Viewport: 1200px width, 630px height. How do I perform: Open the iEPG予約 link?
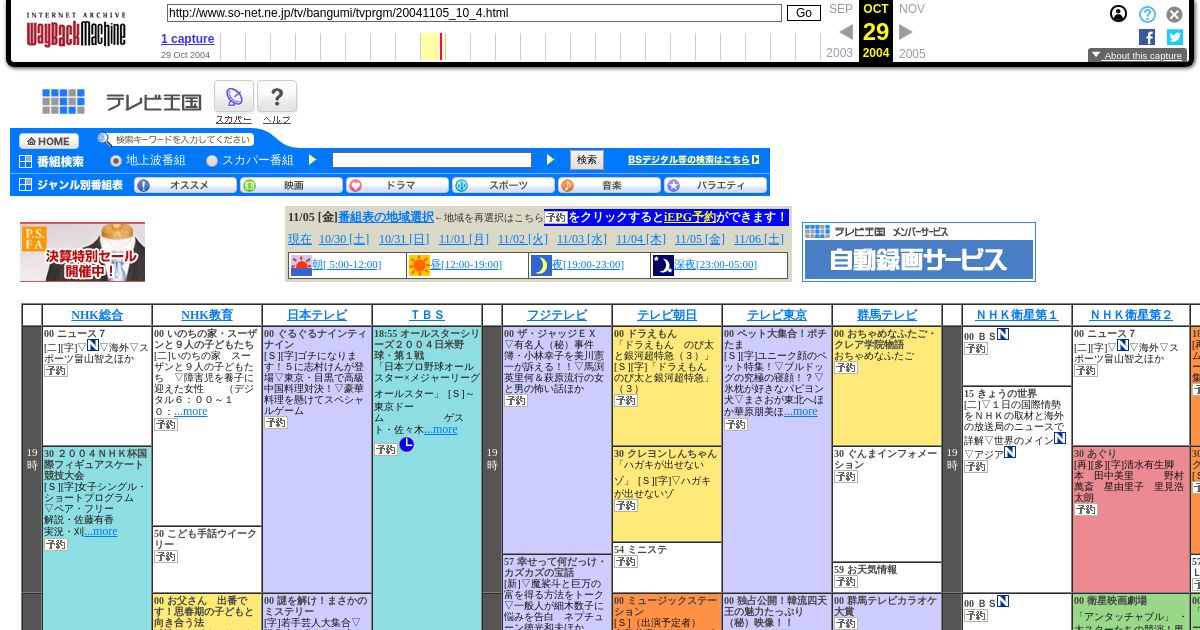pyautogui.click(x=690, y=217)
